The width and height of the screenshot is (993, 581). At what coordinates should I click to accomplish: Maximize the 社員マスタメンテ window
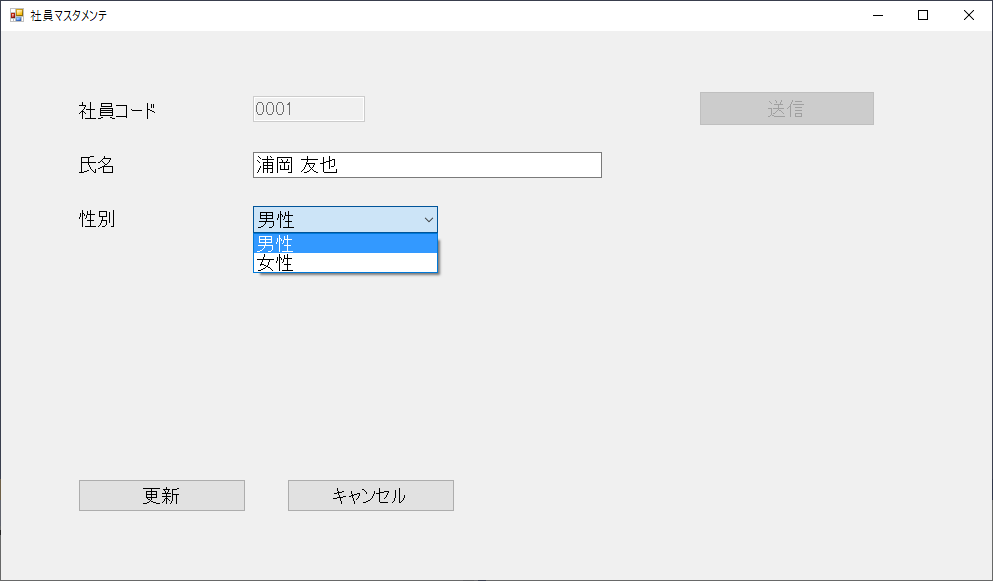[923, 15]
